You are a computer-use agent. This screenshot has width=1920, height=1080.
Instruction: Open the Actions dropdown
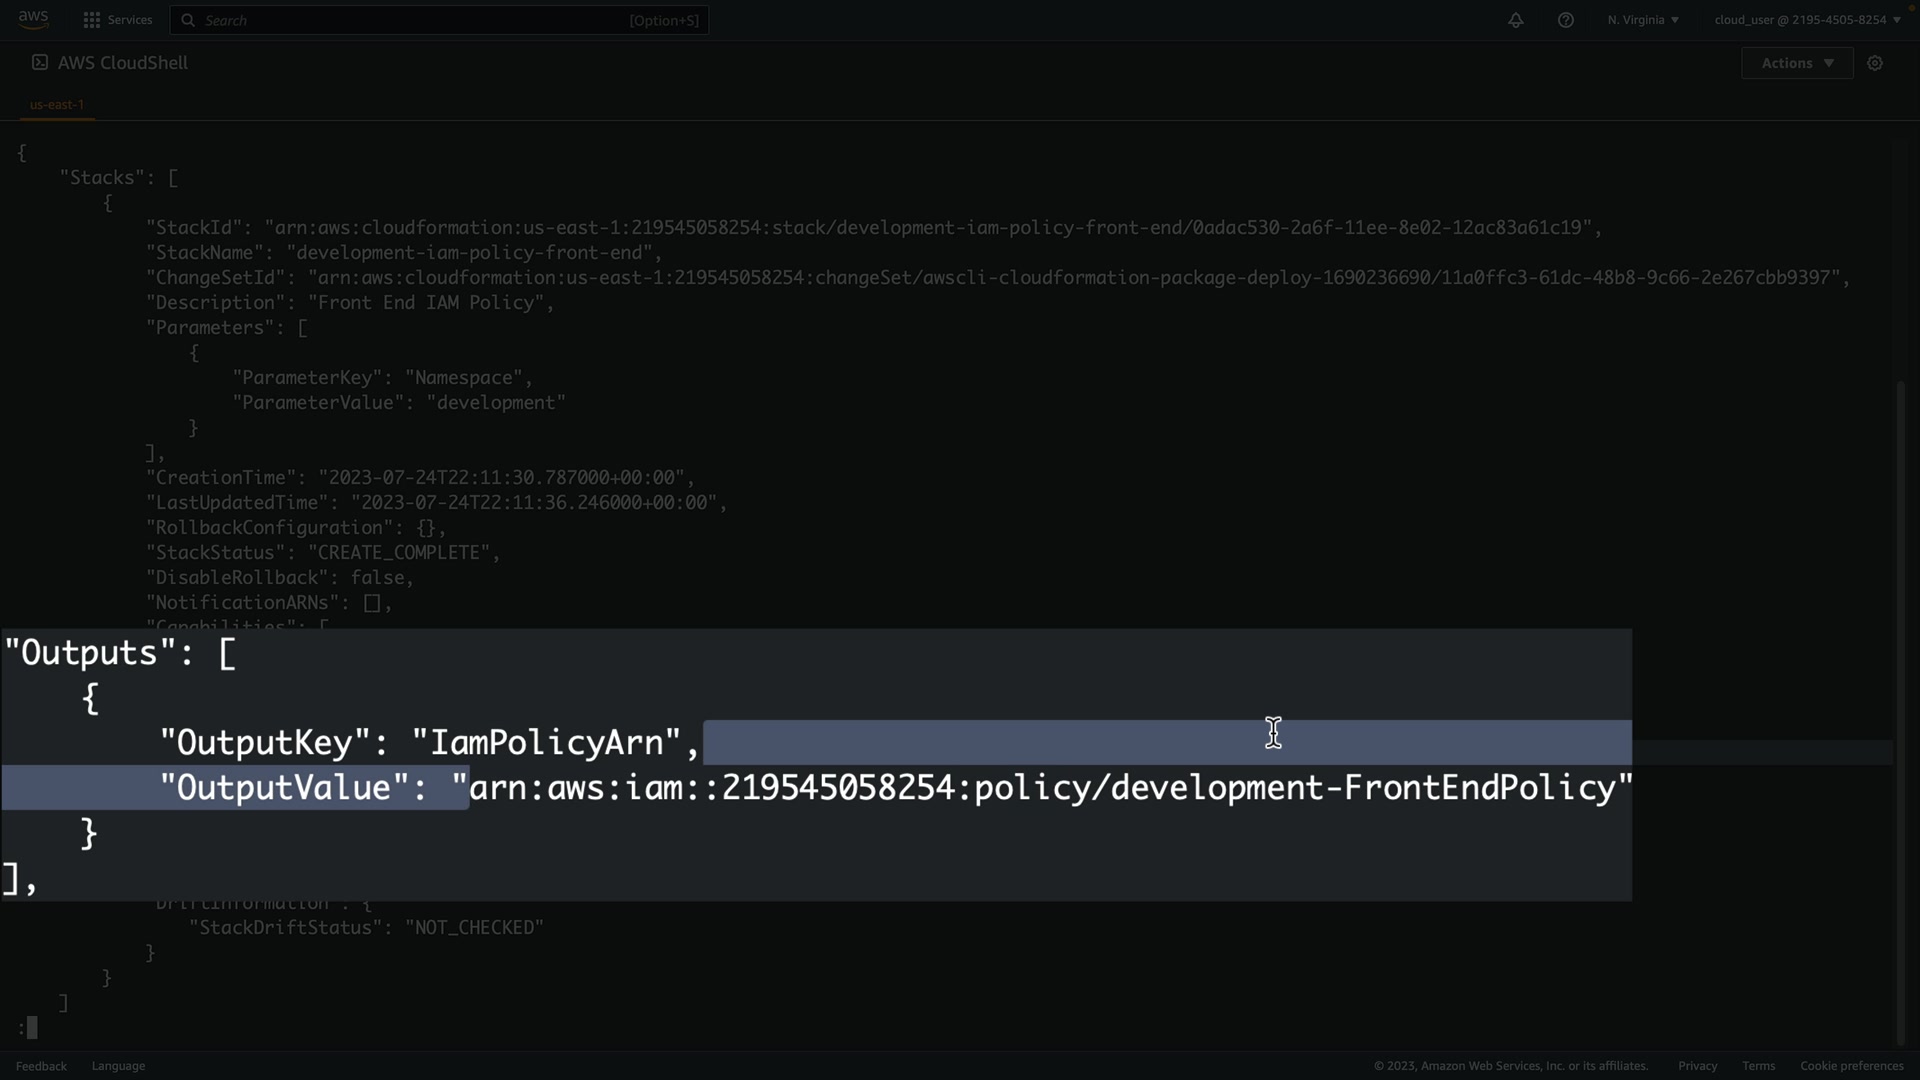pyautogui.click(x=1797, y=63)
